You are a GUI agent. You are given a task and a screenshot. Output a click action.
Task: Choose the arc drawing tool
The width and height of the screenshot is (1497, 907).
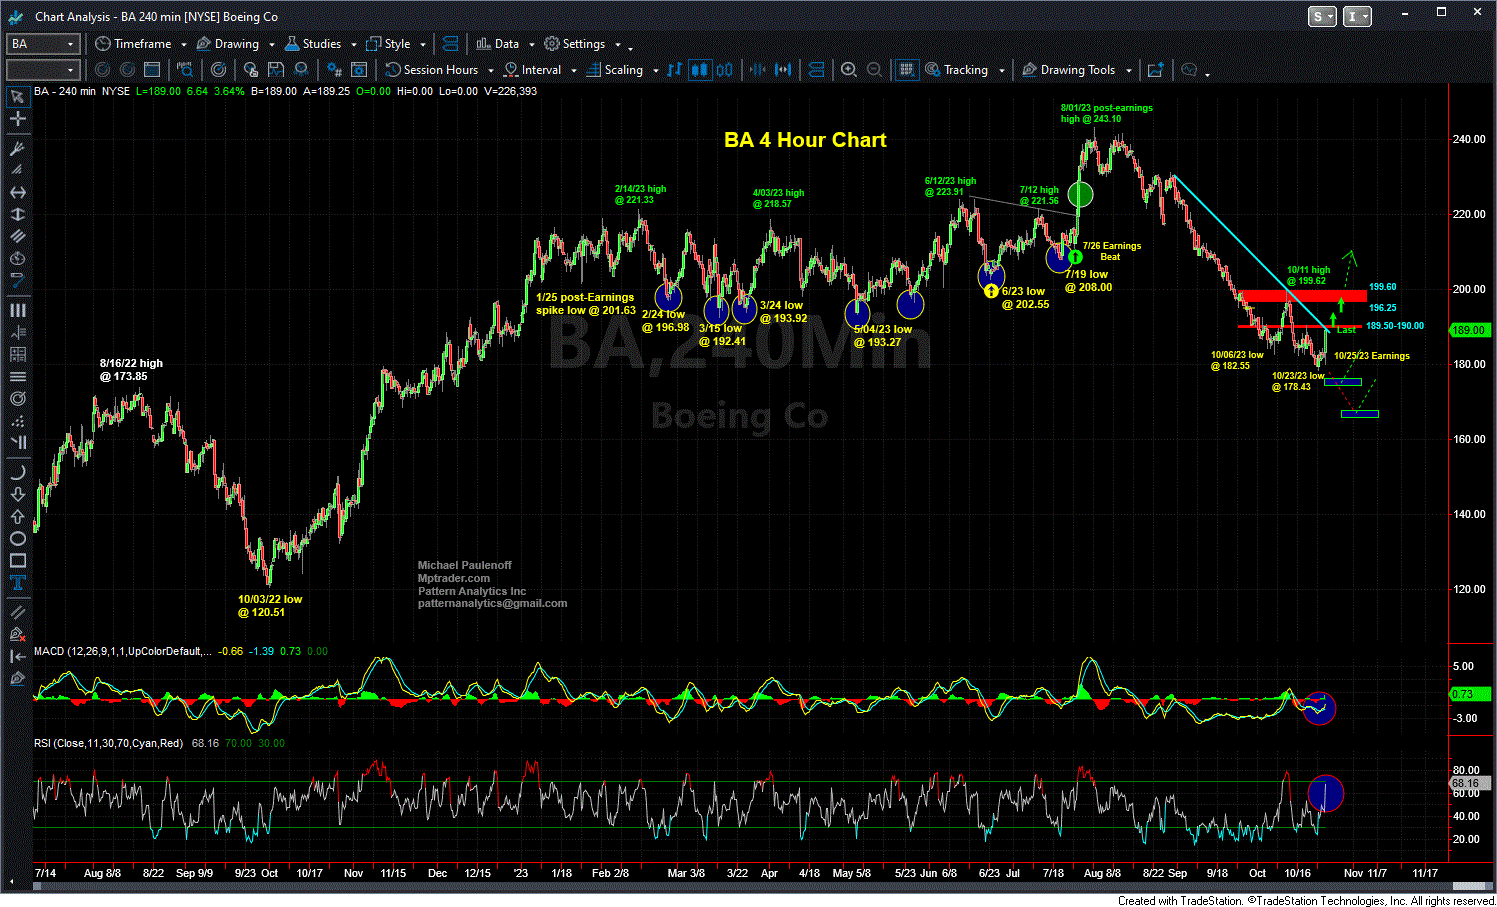(x=17, y=472)
